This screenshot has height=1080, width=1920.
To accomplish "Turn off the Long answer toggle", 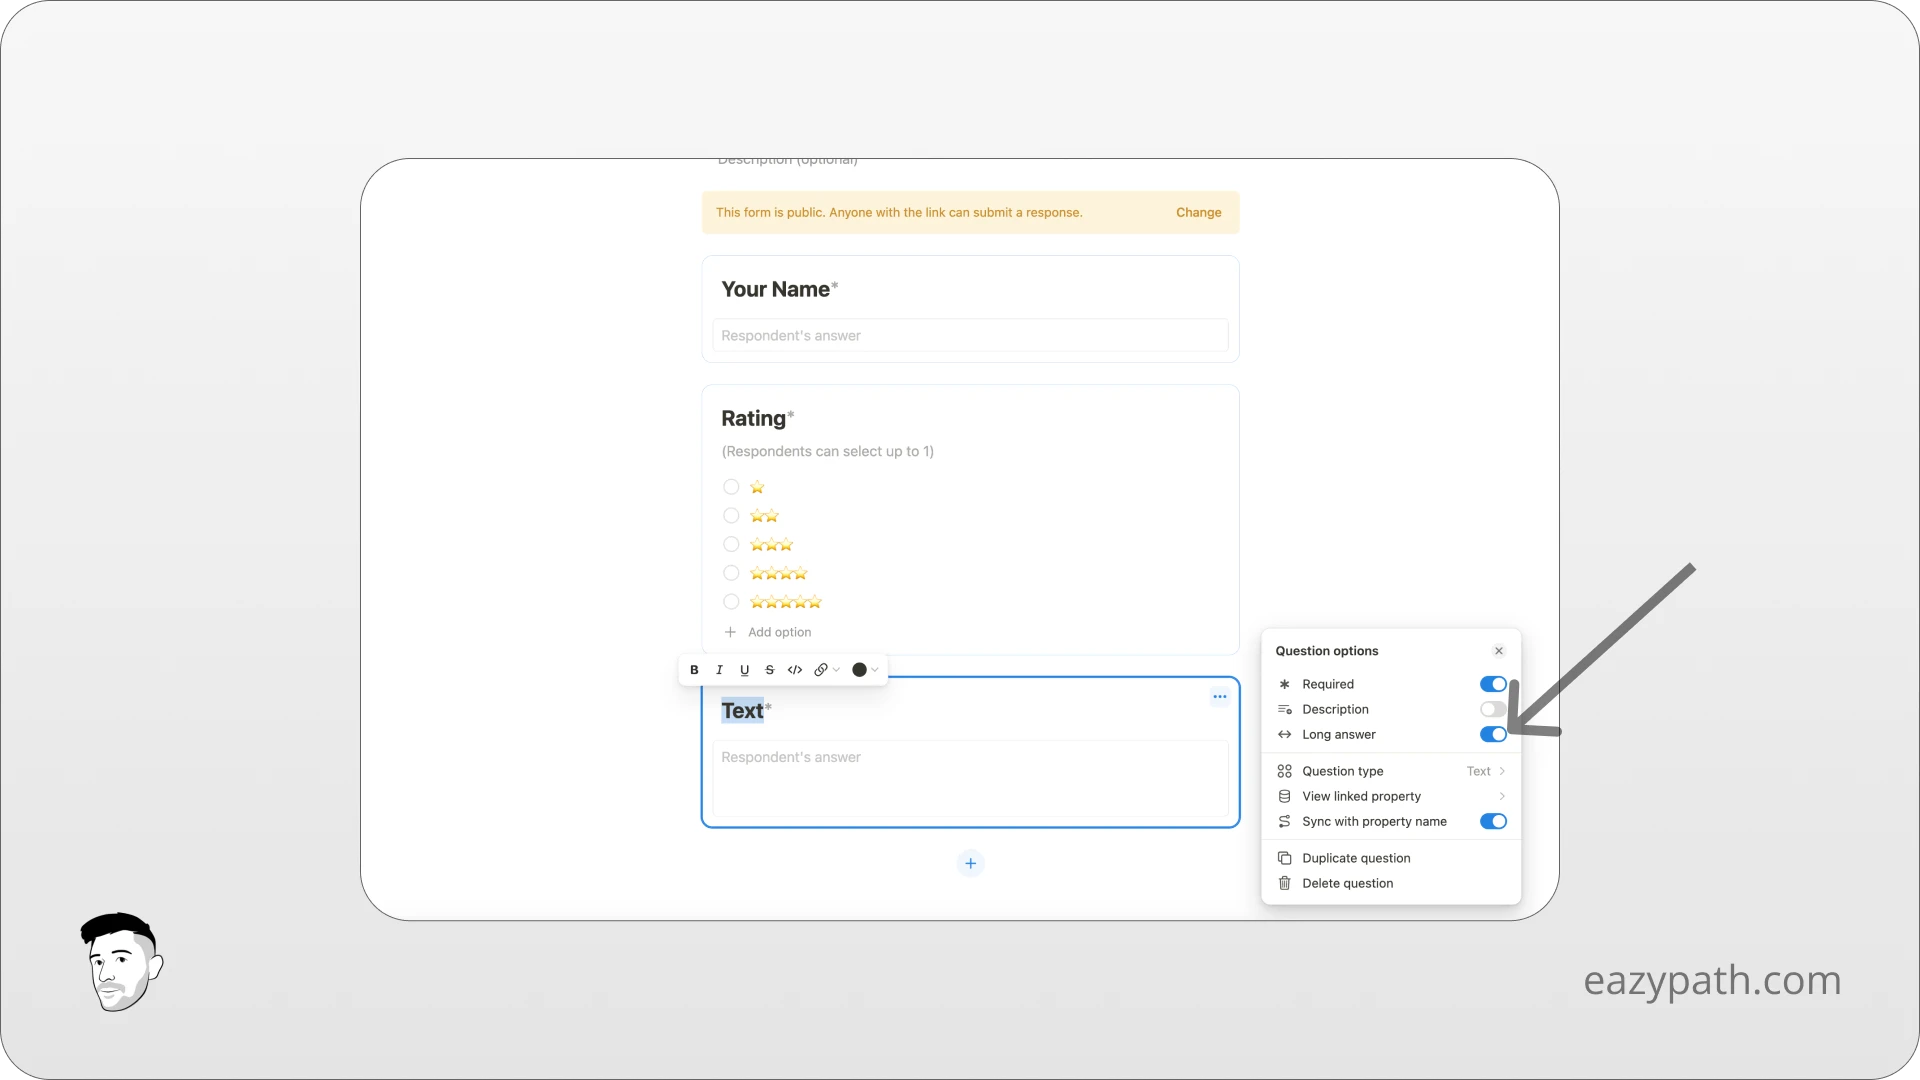I will click(1492, 734).
